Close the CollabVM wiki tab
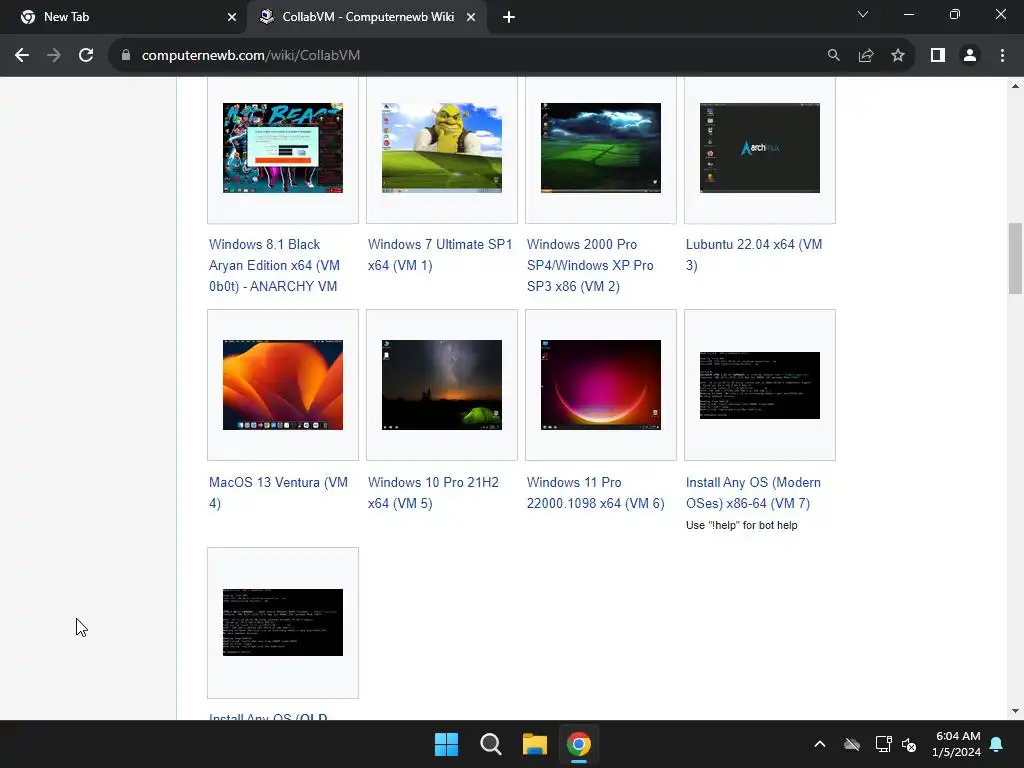The height and width of the screenshot is (768, 1024). click(x=471, y=18)
